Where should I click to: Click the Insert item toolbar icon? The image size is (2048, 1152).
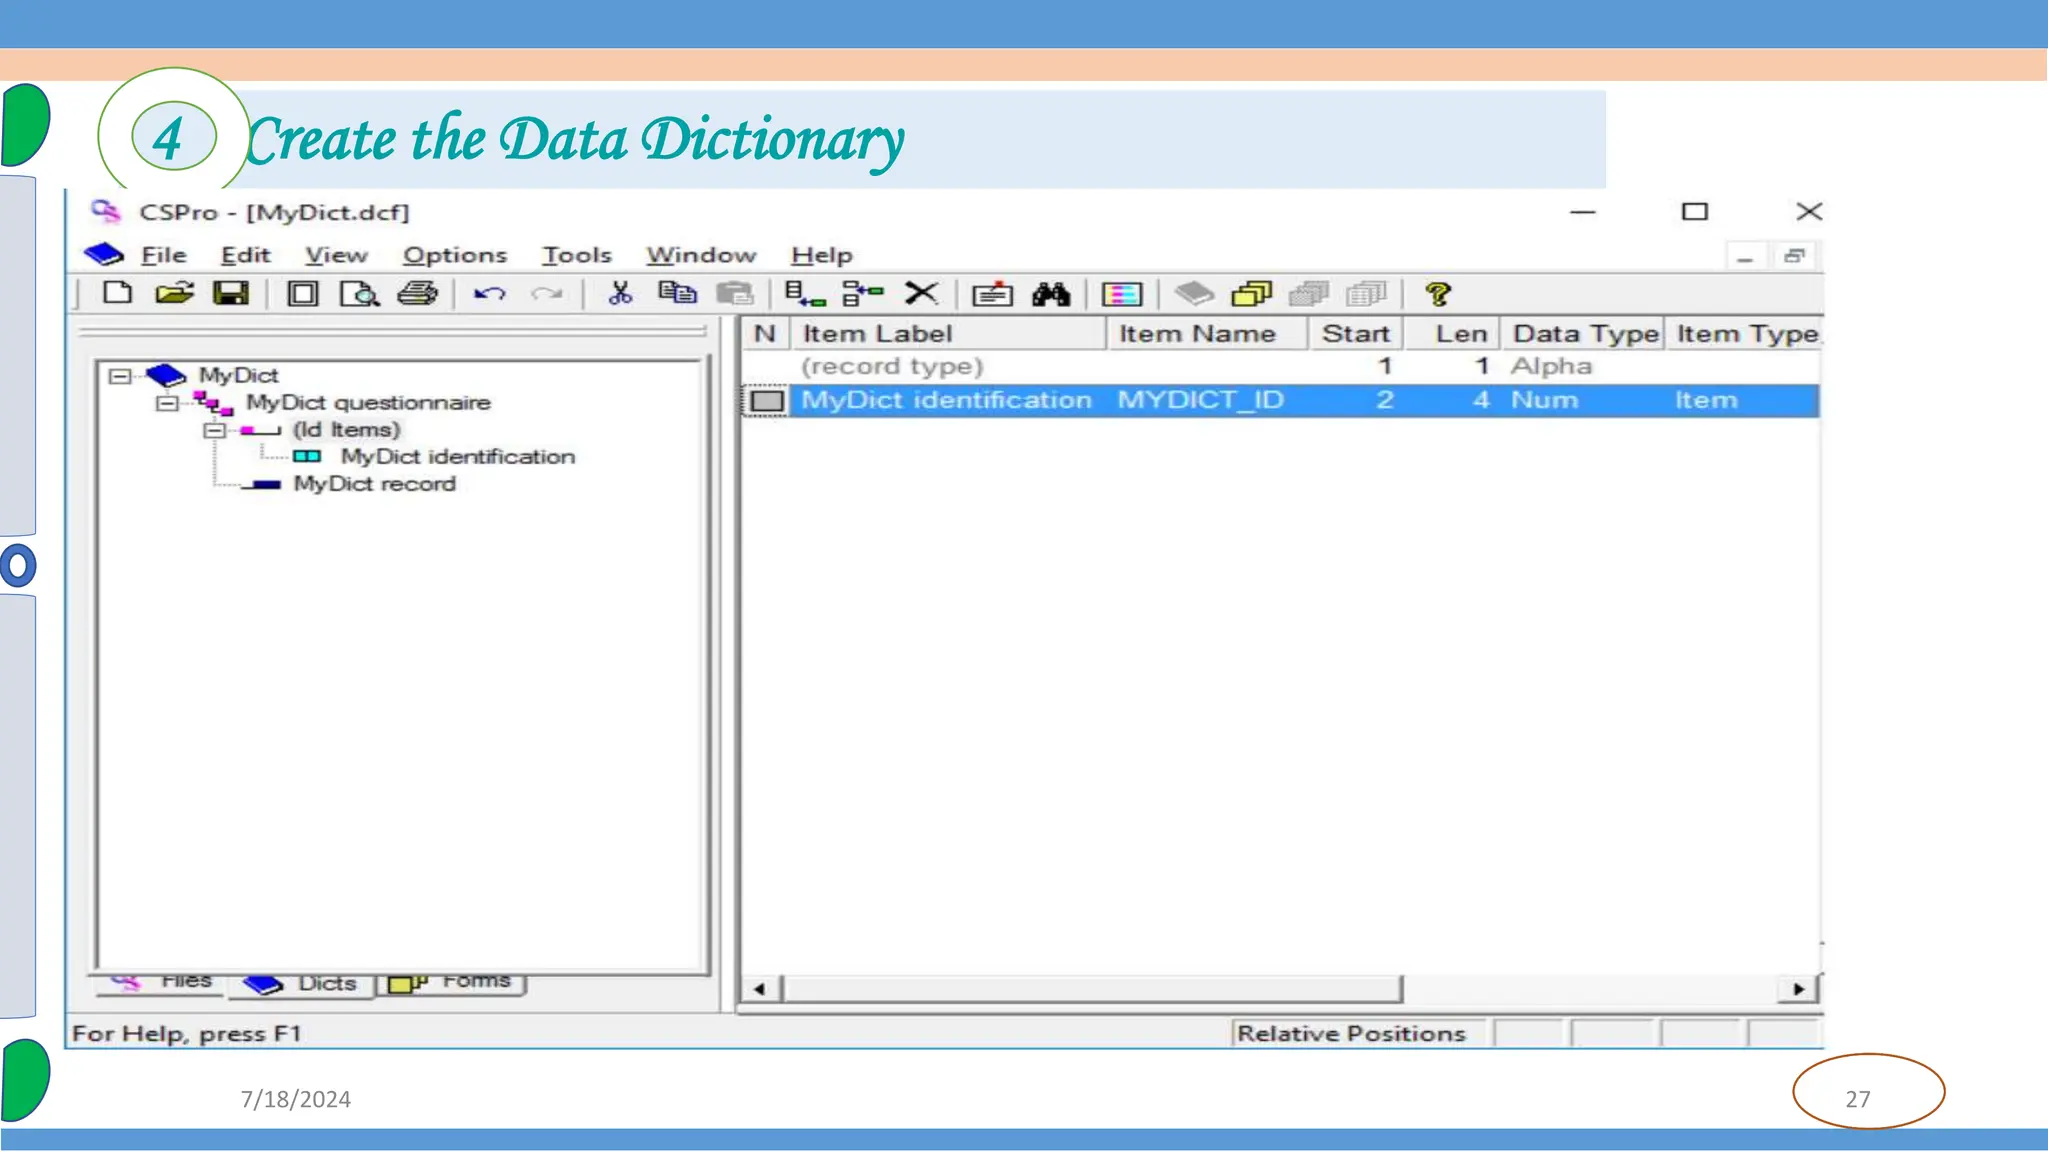pos(863,293)
